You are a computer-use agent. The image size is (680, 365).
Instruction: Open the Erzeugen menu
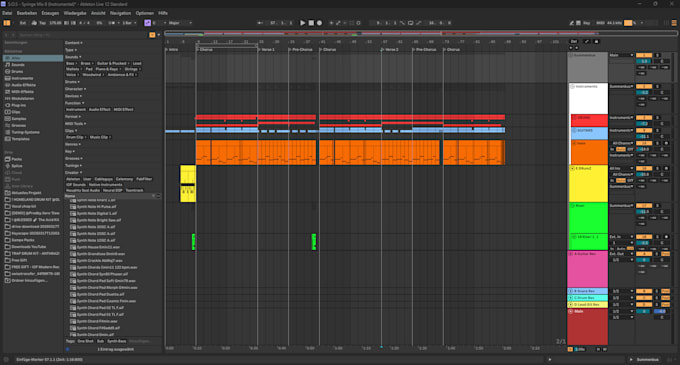[50, 13]
